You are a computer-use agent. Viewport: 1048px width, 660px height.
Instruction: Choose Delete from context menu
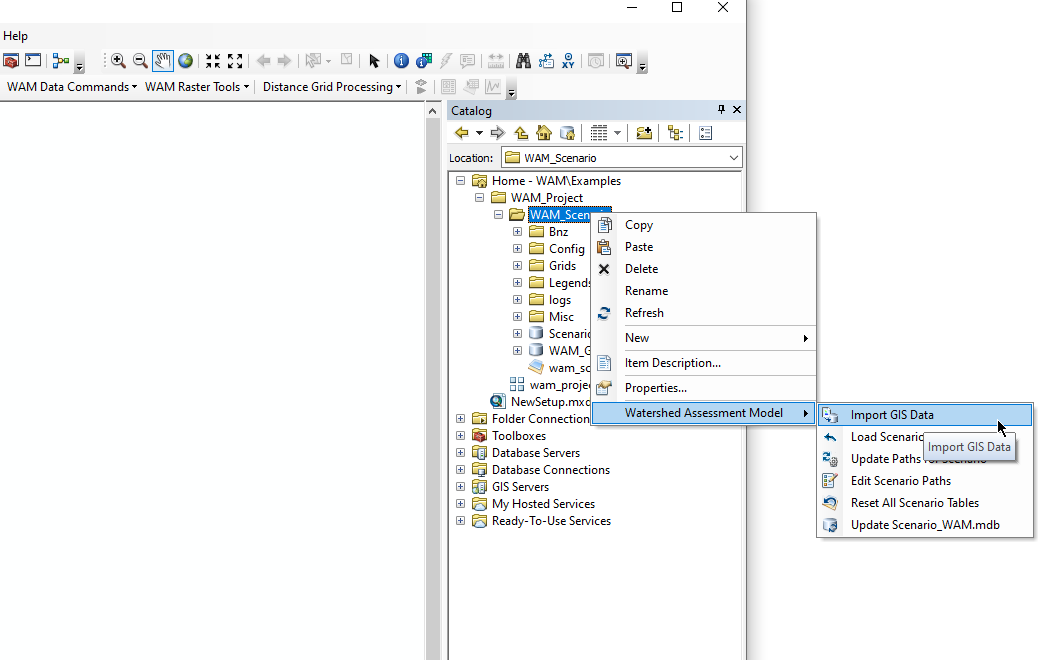pyautogui.click(x=704, y=269)
